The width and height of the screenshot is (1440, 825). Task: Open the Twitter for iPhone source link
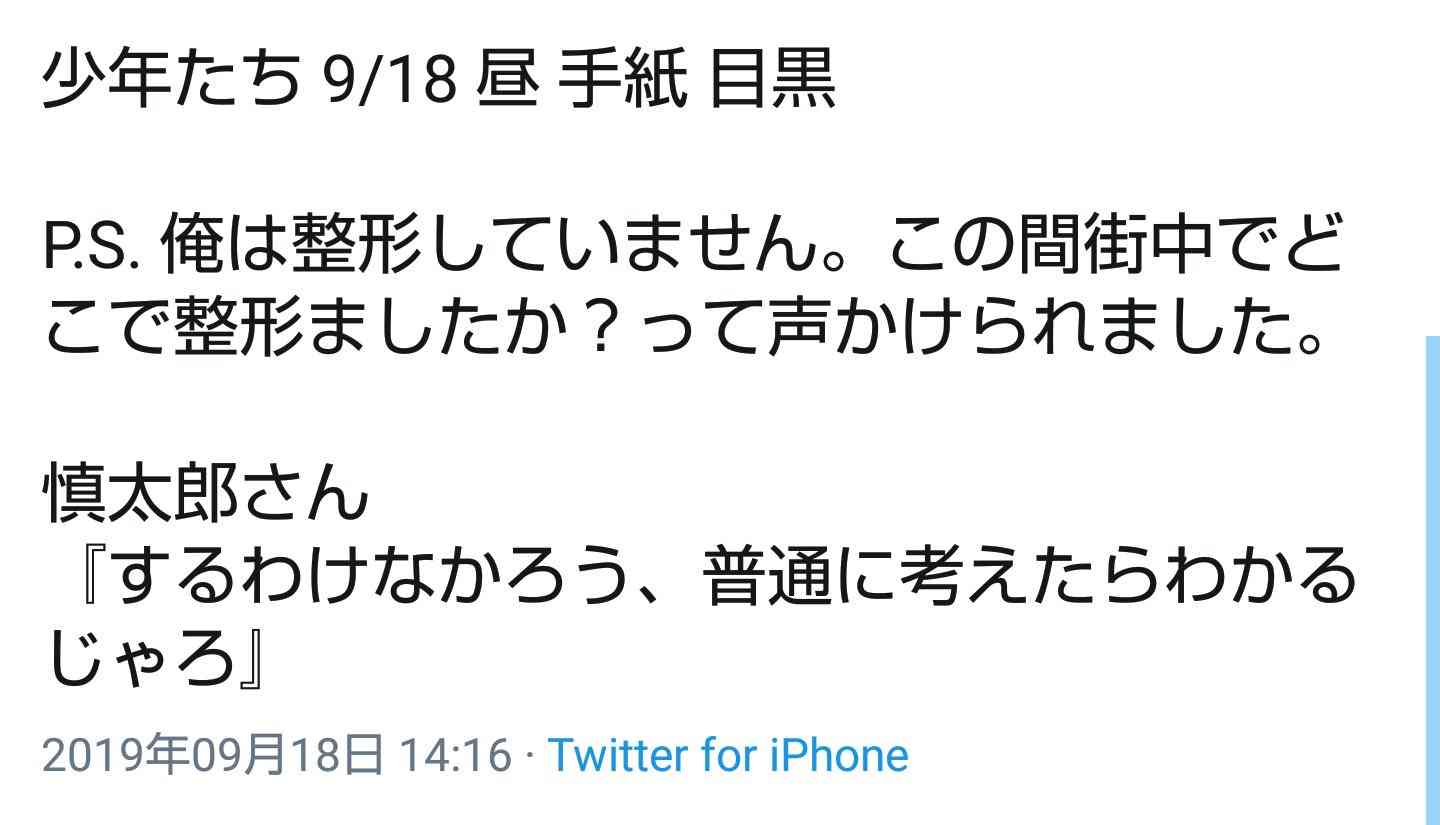pos(728,755)
